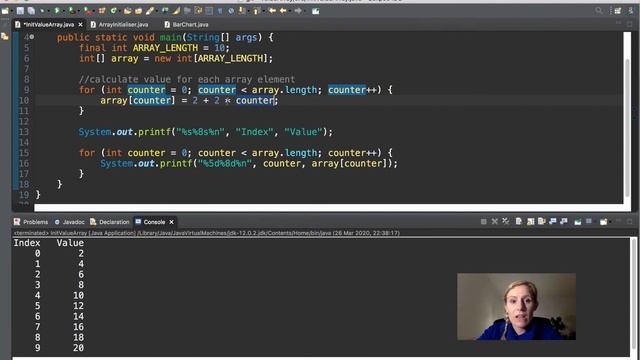Image resolution: width=640 pixels, height=360 pixels.
Task: Switch to Java perspective icon at far right
Action: click(631, 11)
